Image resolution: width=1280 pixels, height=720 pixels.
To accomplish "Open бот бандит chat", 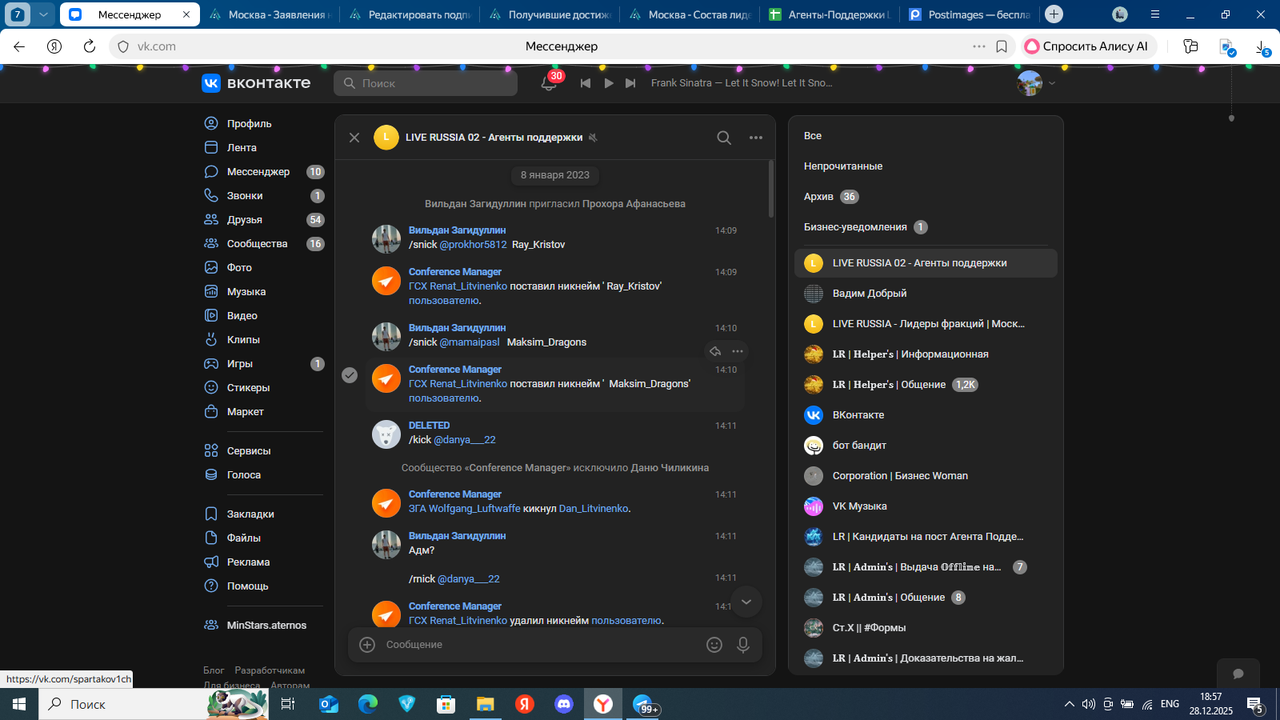I will pos(926,445).
